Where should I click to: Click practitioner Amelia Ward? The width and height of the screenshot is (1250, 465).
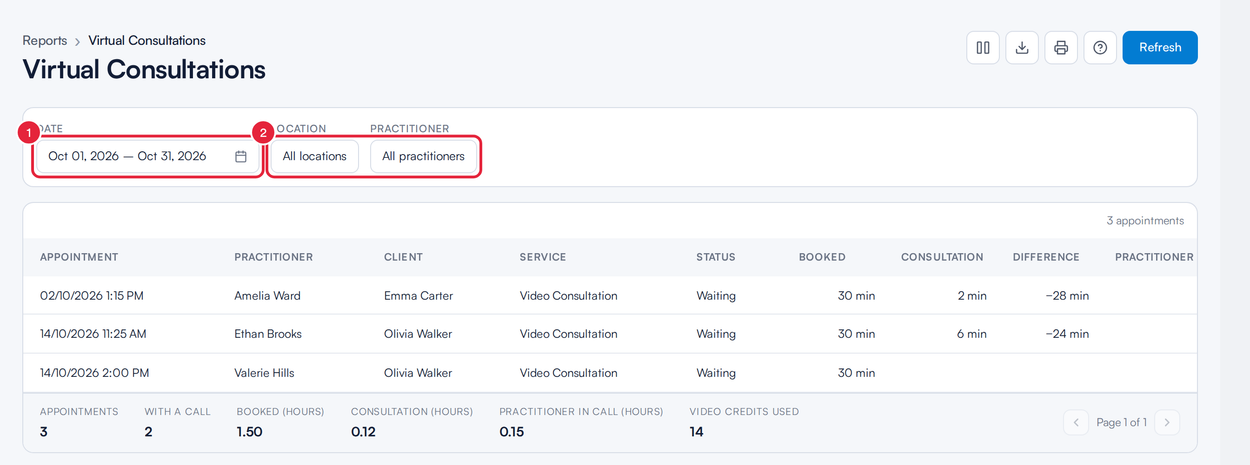pyautogui.click(x=267, y=296)
